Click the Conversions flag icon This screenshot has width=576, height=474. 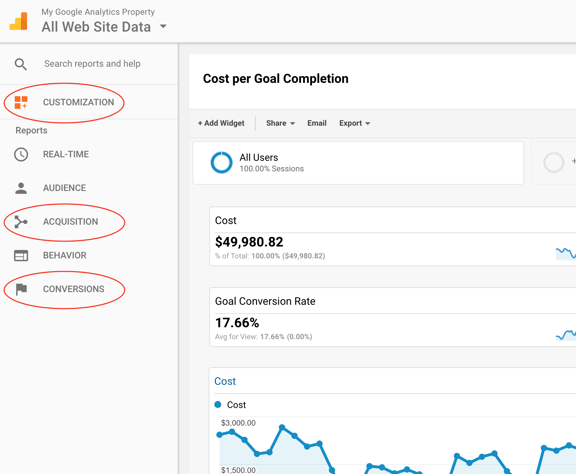tap(21, 289)
